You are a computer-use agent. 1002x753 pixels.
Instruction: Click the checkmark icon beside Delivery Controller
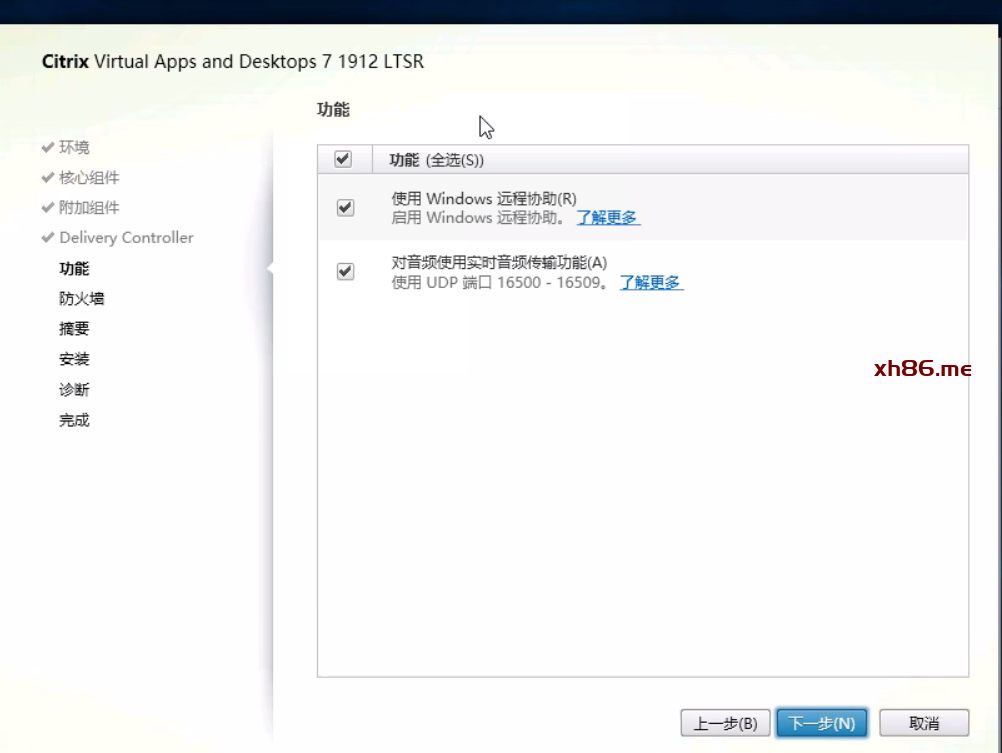coord(47,237)
